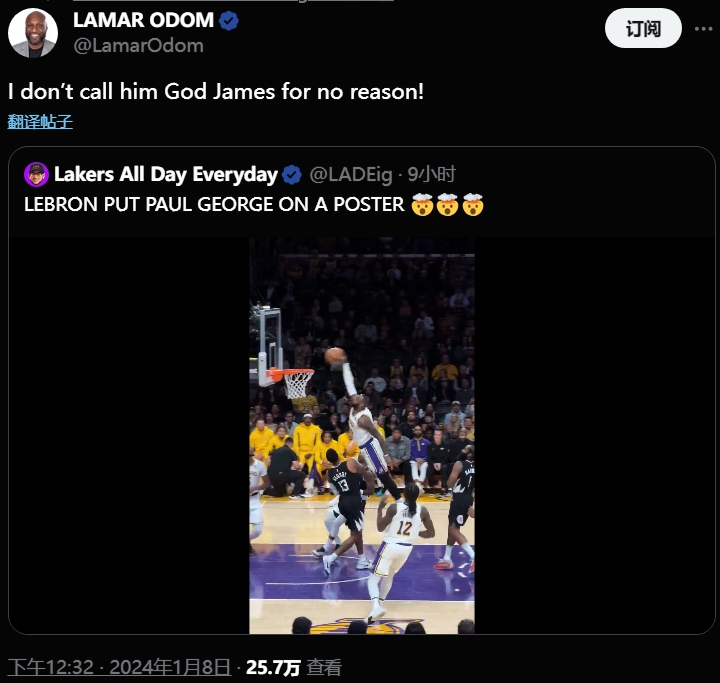This screenshot has height=683, width=720.
Task: Play the LeBron dunk video
Action: point(362,435)
